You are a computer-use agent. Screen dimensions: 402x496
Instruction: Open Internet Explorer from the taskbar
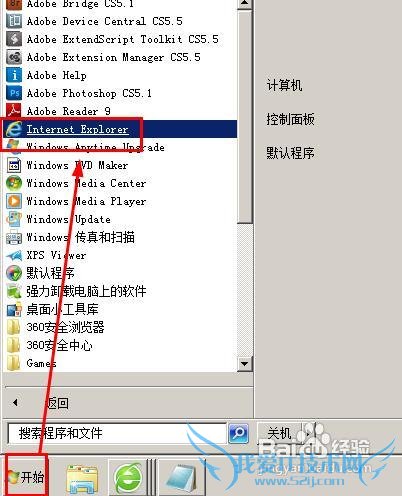pos(129,478)
